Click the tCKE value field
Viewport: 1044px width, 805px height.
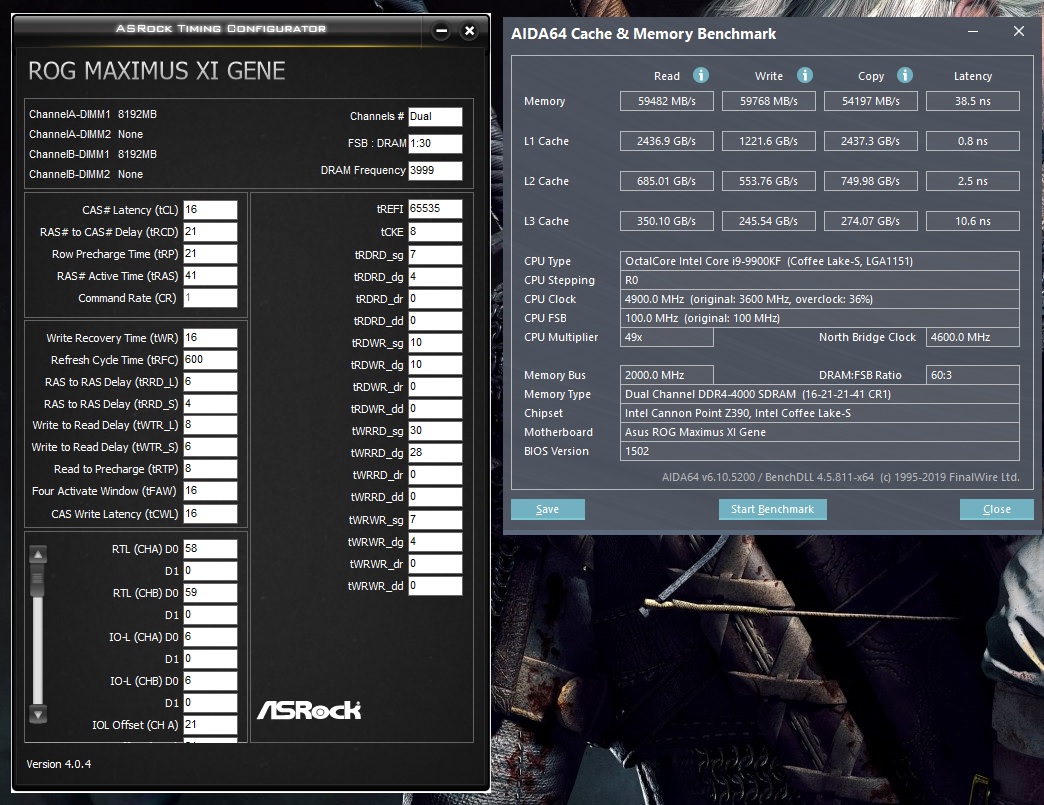[435, 232]
